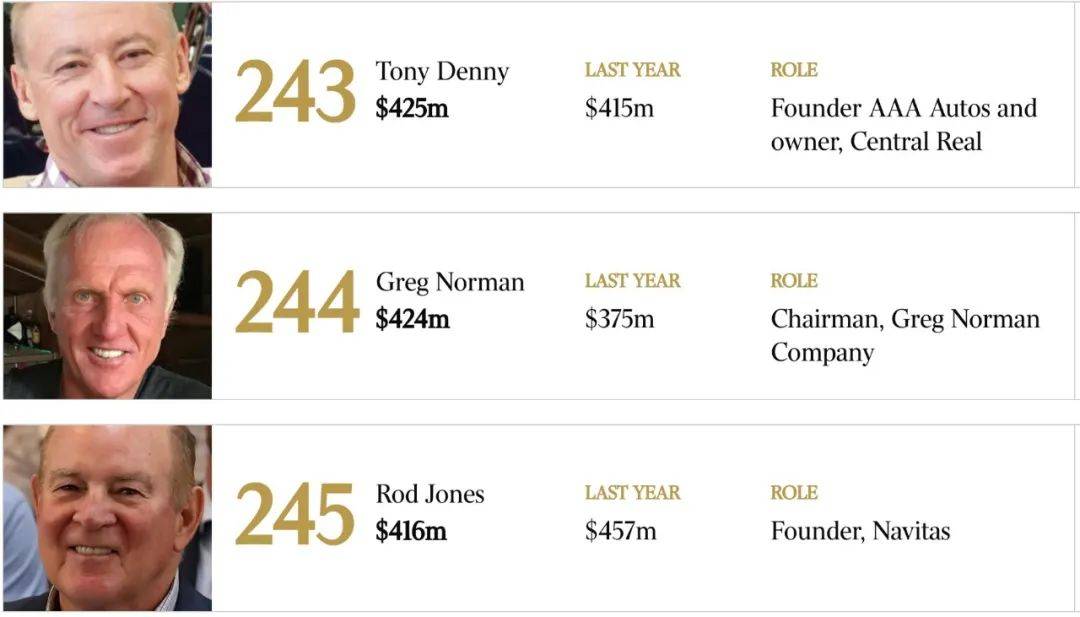The image size is (1080, 617).
Task: Click Rod Jones's $416m wealth figure
Action: pos(411,531)
